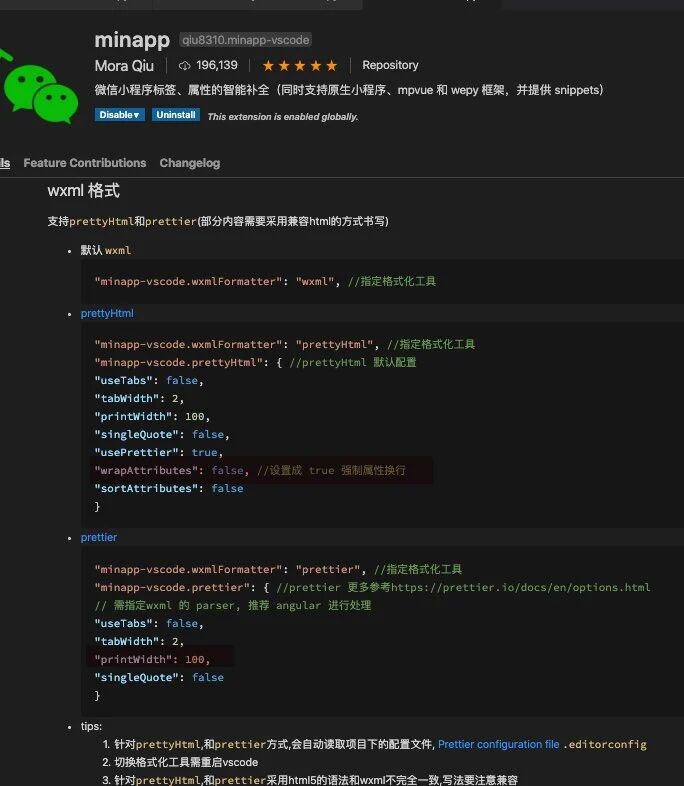Click the .editorconfig text
The height and width of the screenshot is (786, 684).
point(605,744)
